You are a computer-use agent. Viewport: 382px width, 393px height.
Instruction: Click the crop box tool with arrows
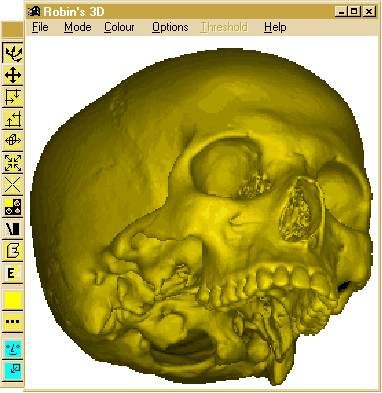pos(13,97)
